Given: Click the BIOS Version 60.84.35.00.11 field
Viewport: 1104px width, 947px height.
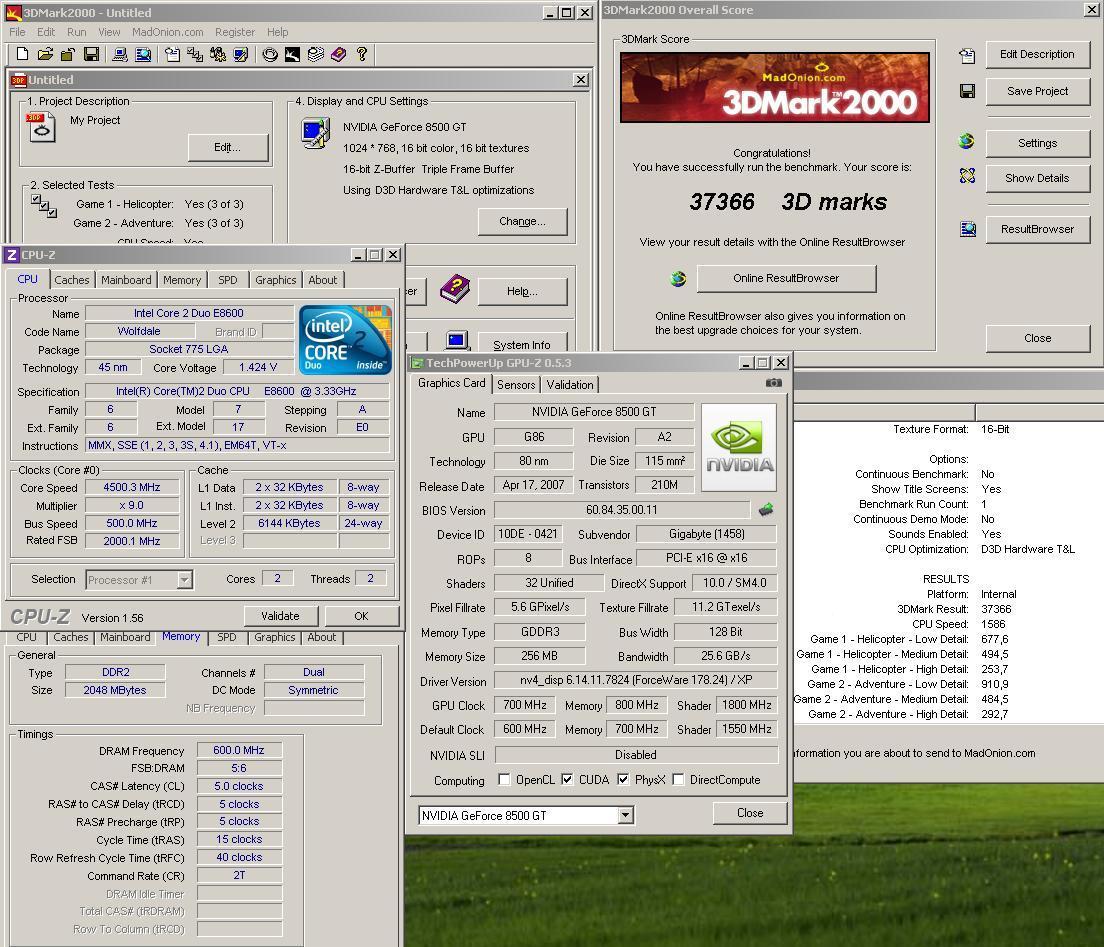Looking at the screenshot, I should pos(622,510).
